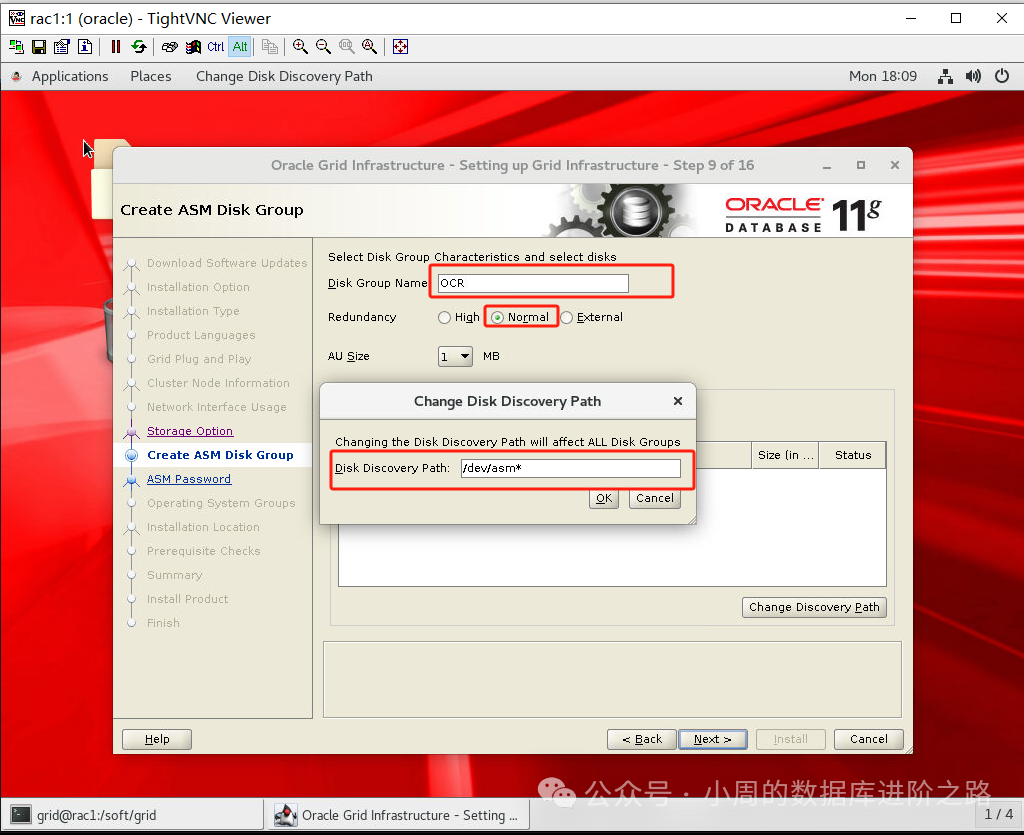Screen dimensions: 1024x835
Task: Click the Applications menu foot icon
Action: [17, 76]
